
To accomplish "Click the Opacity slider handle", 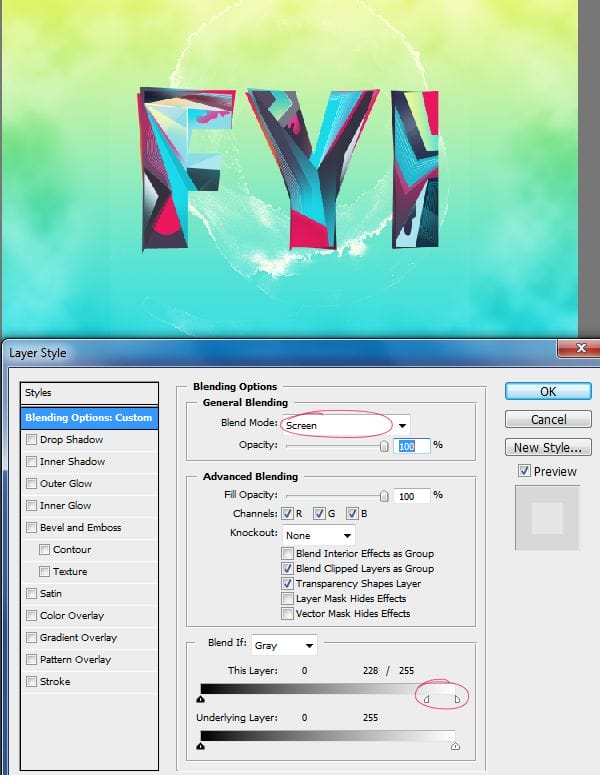I will tap(384, 446).
